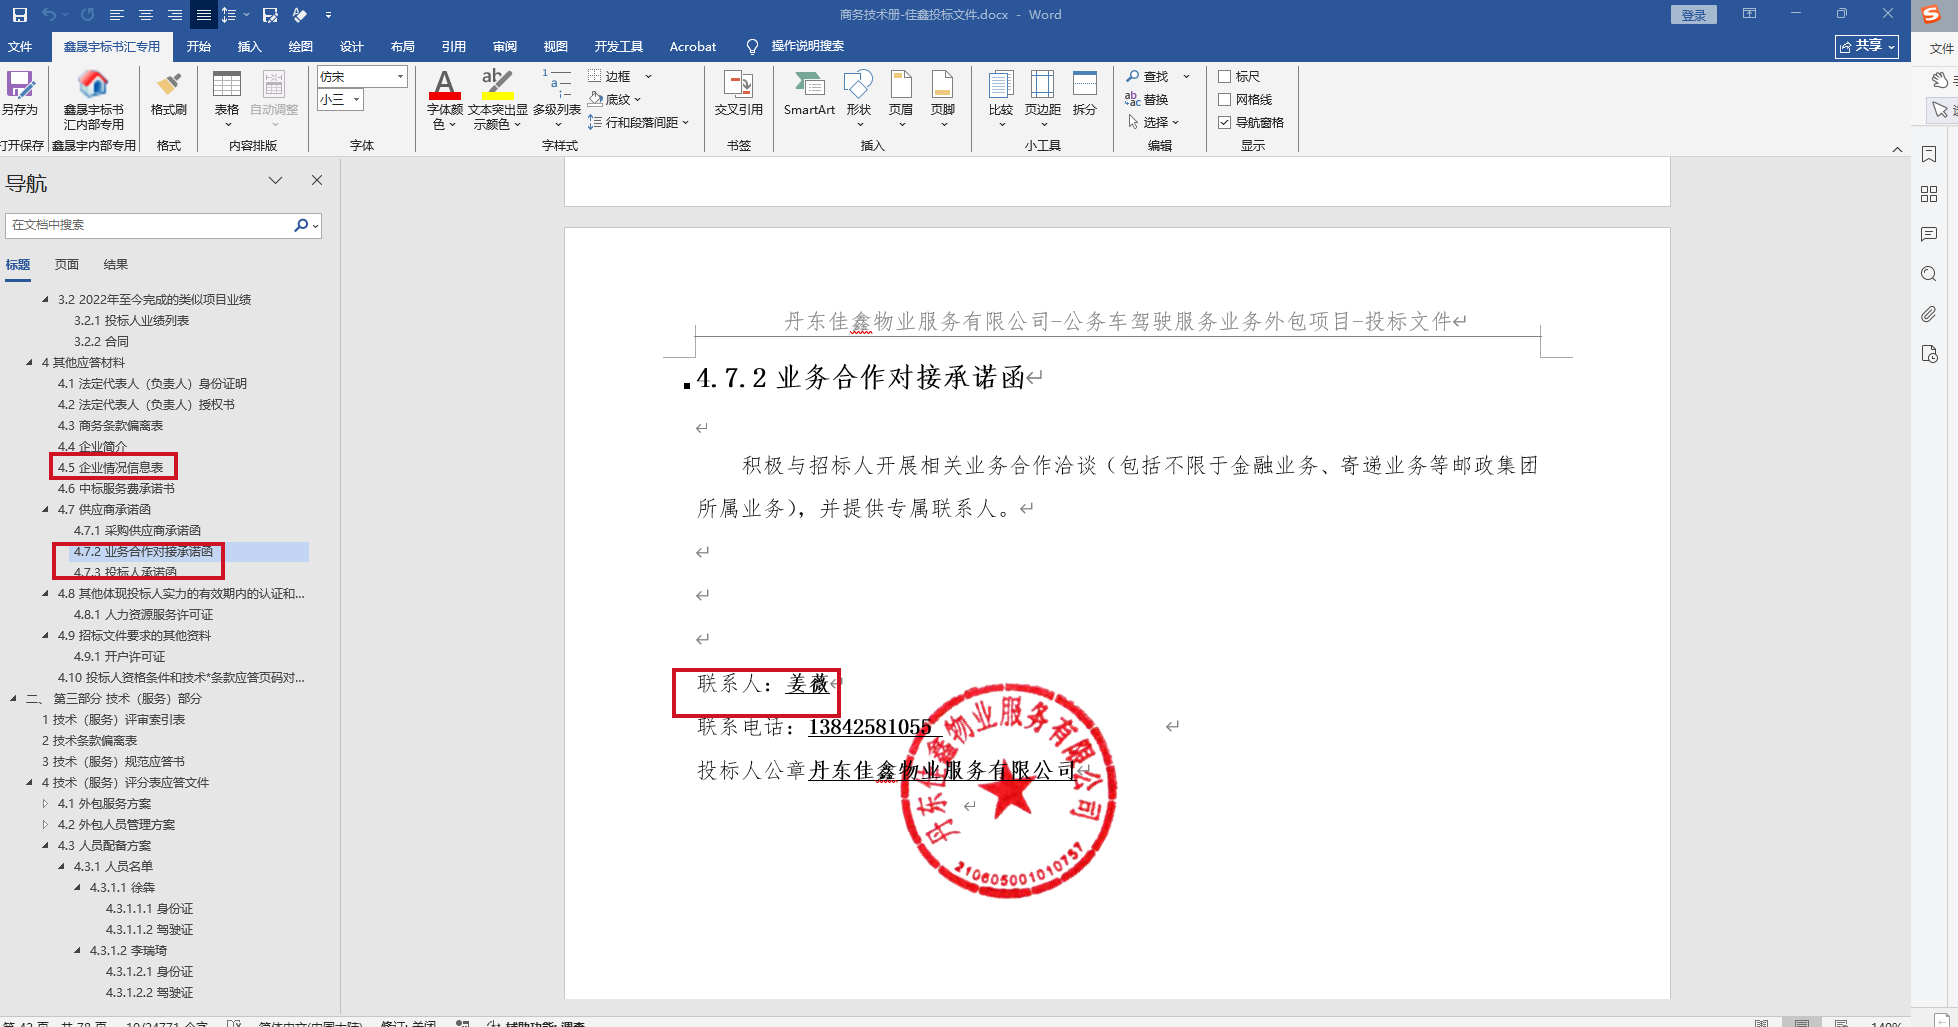Click 替换 replace in editing group
This screenshot has width=1958, height=1027.
(x=1147, y=99)
